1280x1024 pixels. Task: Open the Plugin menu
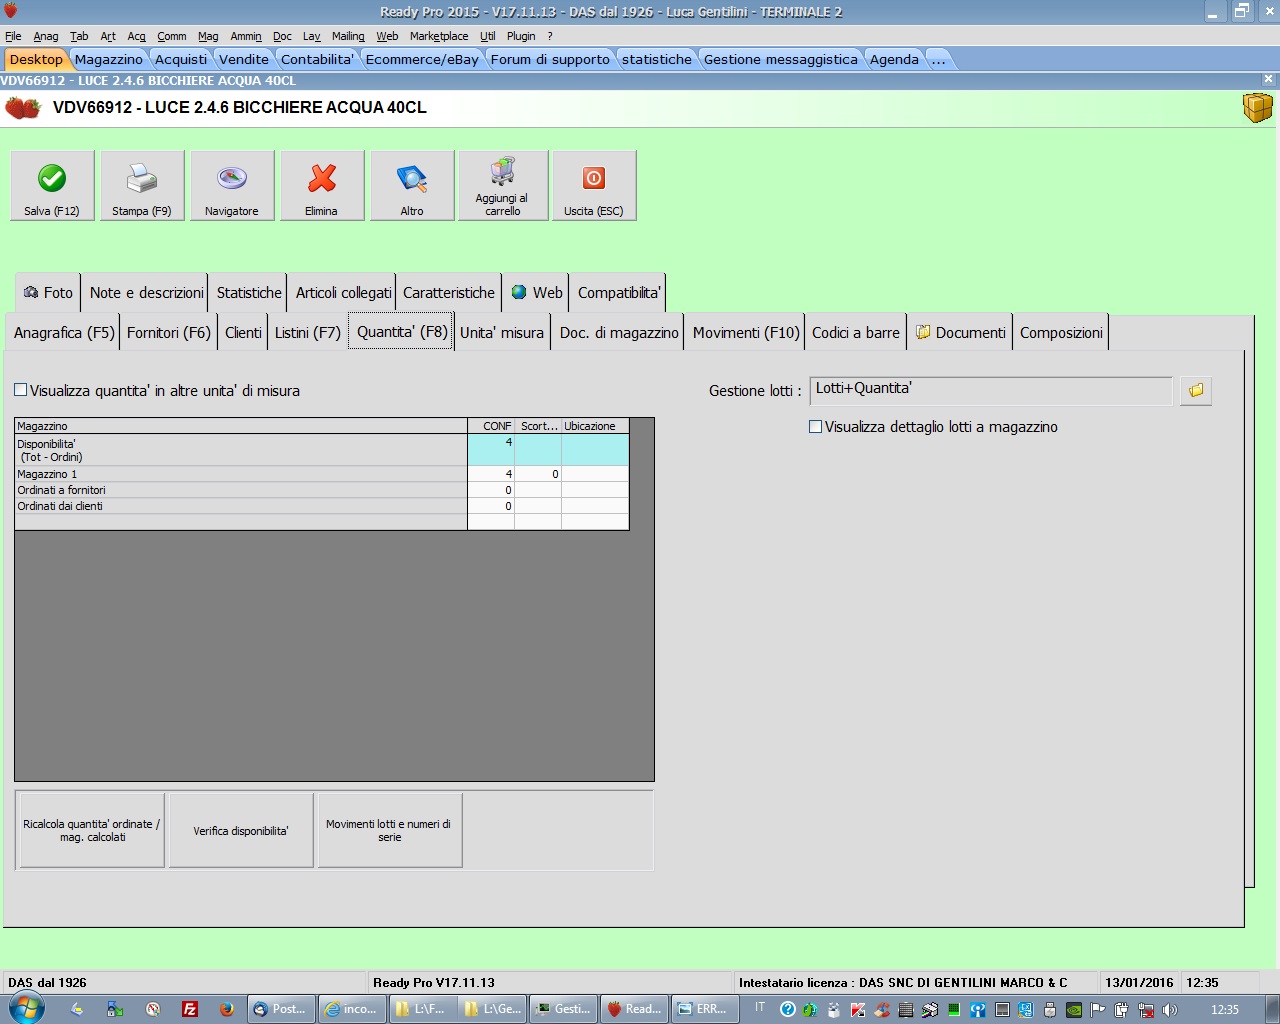(521, 36)
